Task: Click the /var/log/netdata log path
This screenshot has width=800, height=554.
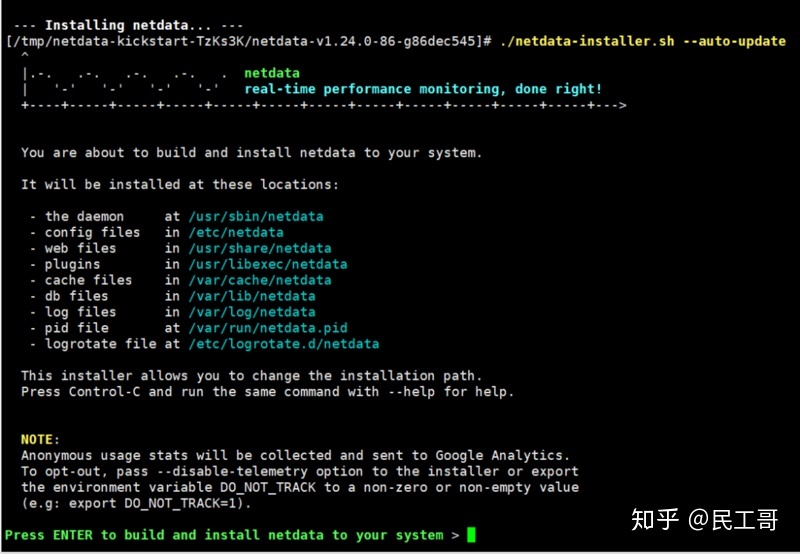Action: 252,312
